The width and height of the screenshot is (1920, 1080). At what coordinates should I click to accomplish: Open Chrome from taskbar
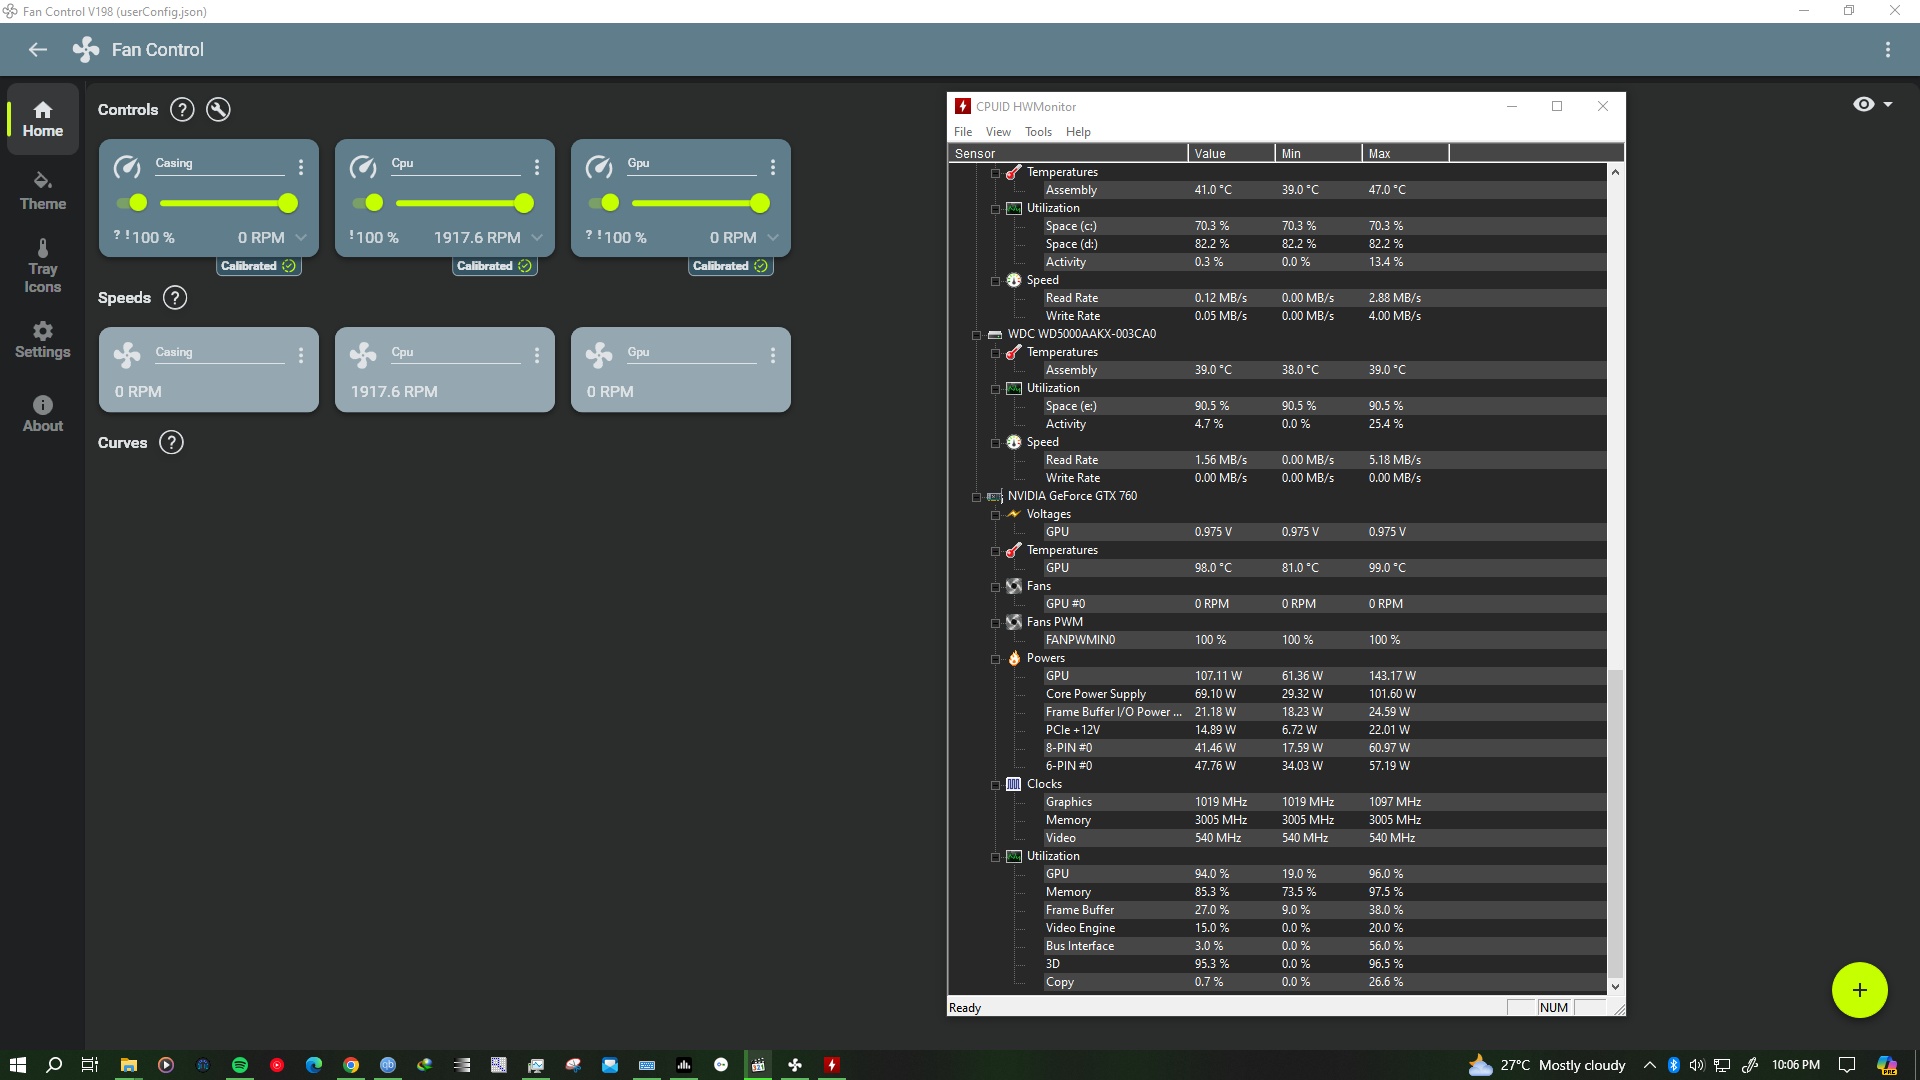click(351, 1065)
